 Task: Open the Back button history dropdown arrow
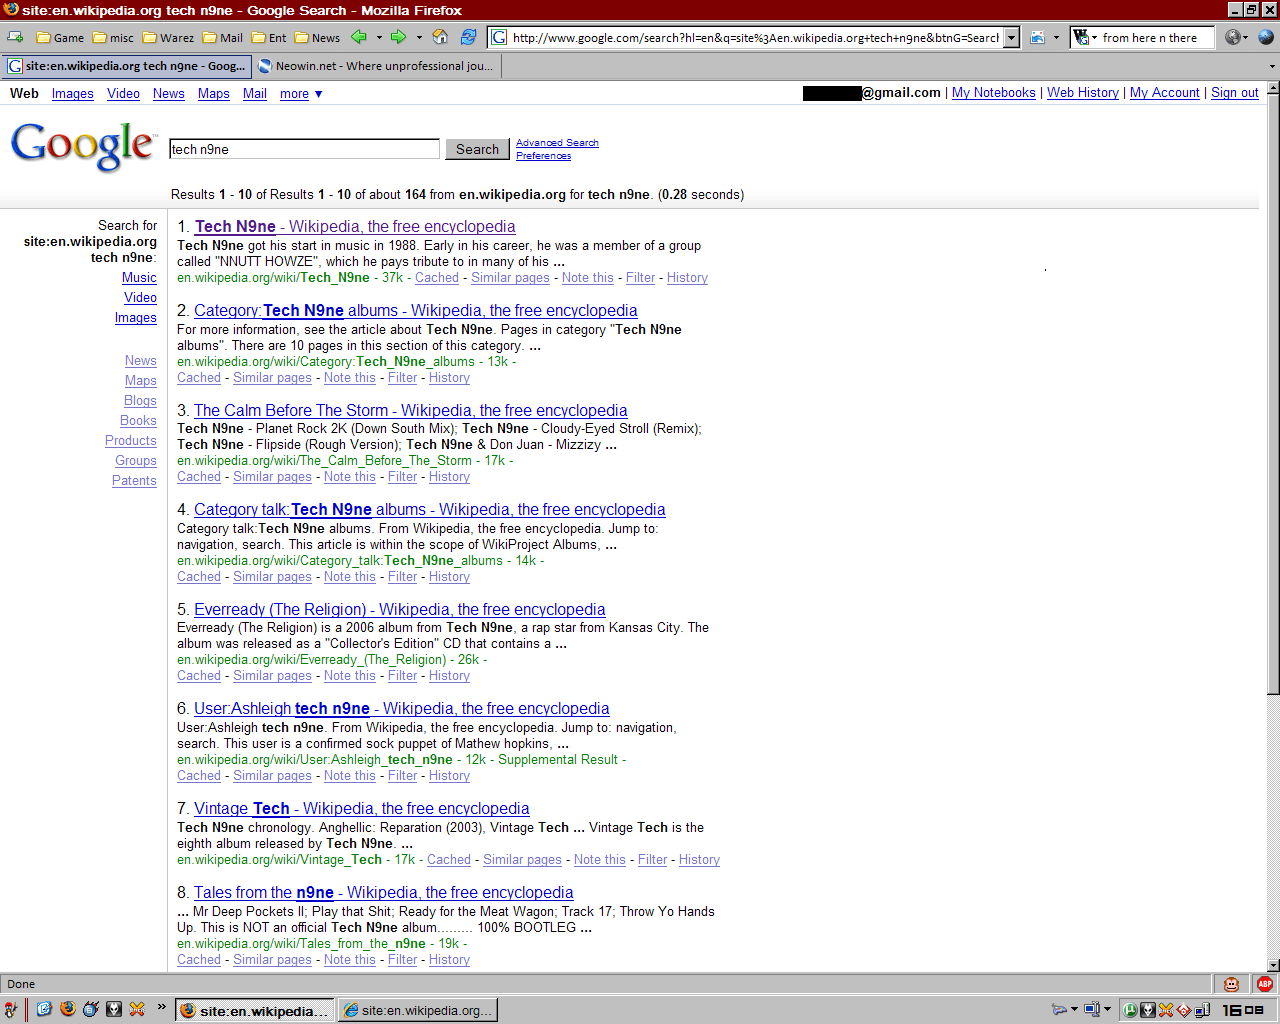379,38
